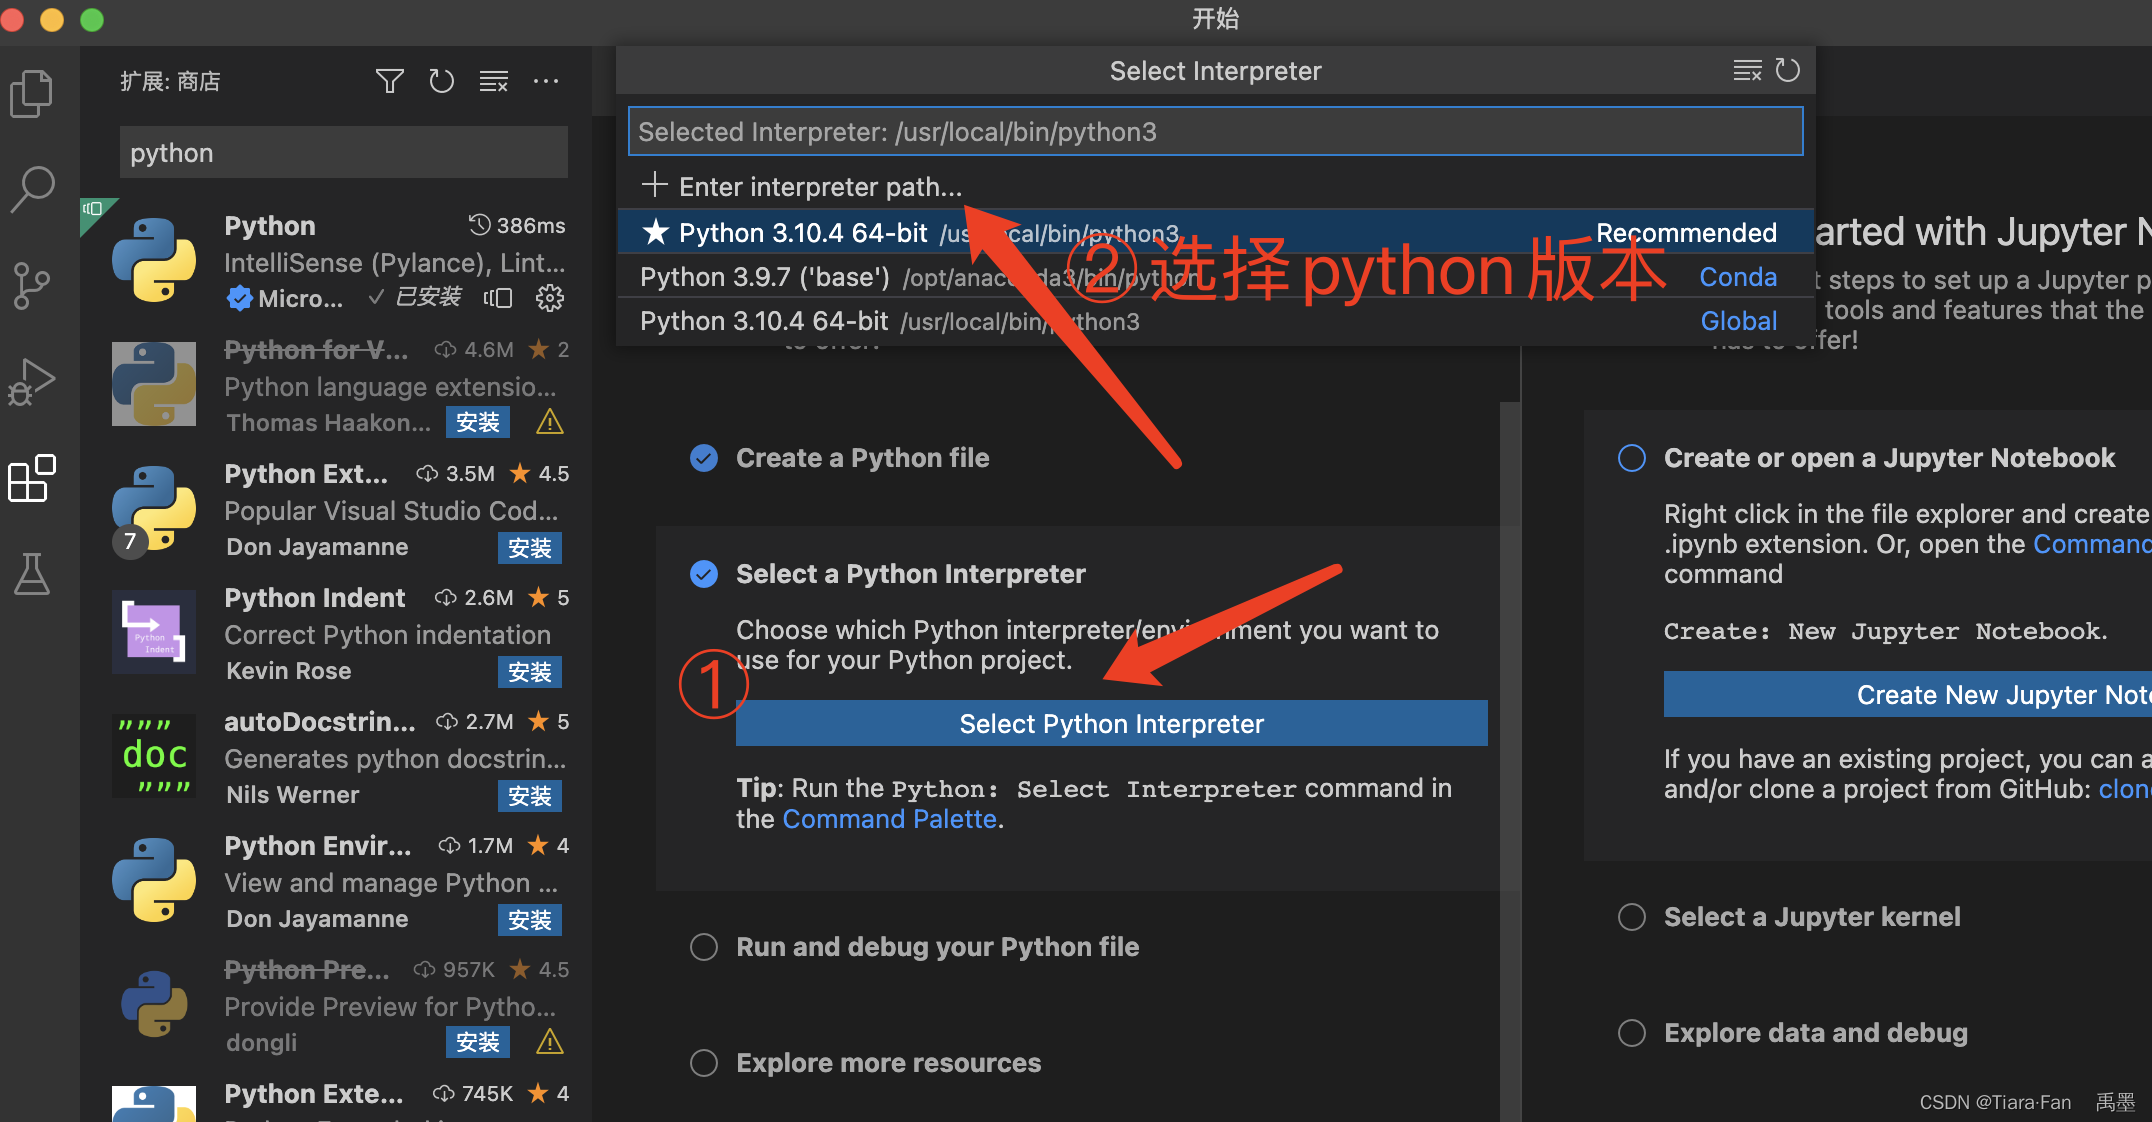Image resolution: width=2152 pixels, height=1122 pixels.
Task: Install dongli's Python Pre... extension
Action: click(477, 1043)
